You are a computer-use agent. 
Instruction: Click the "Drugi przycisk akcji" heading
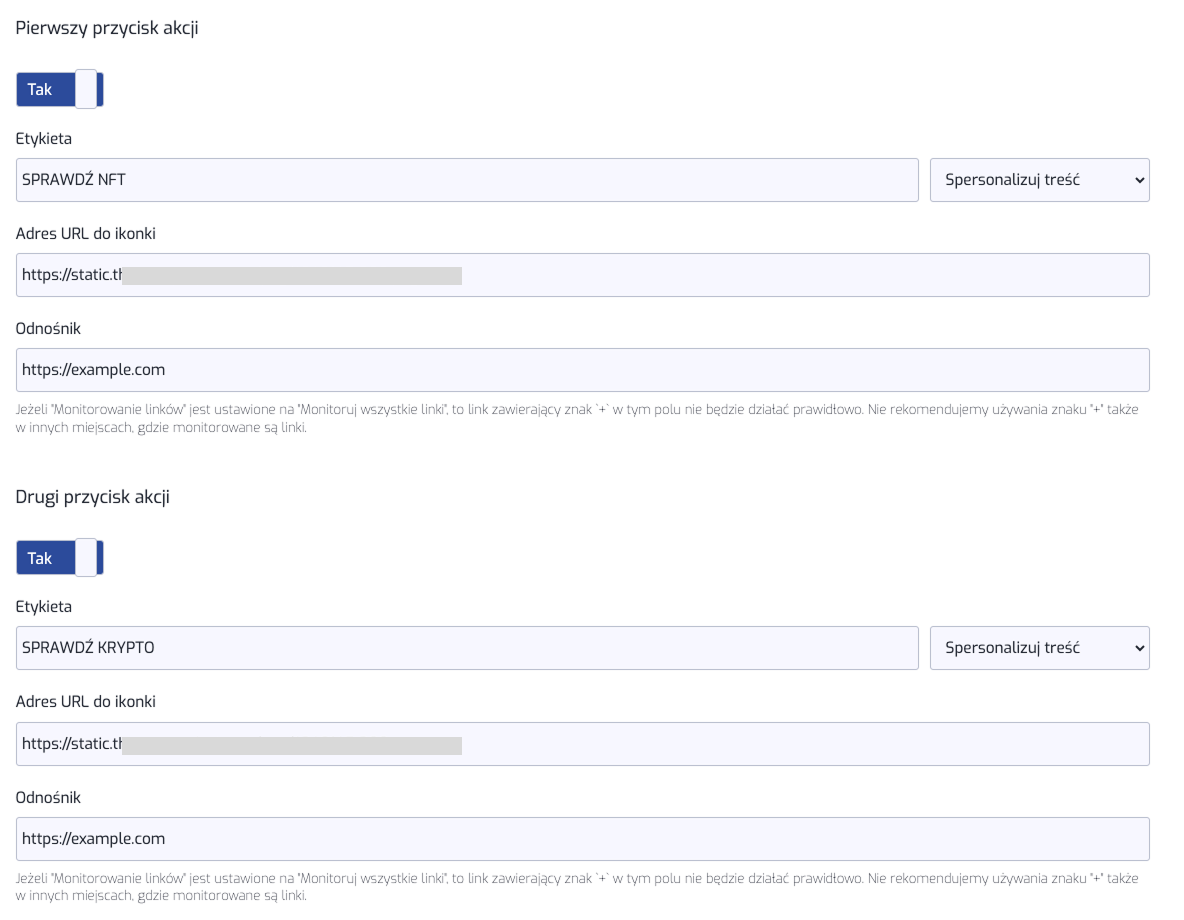tap(93, 497)
